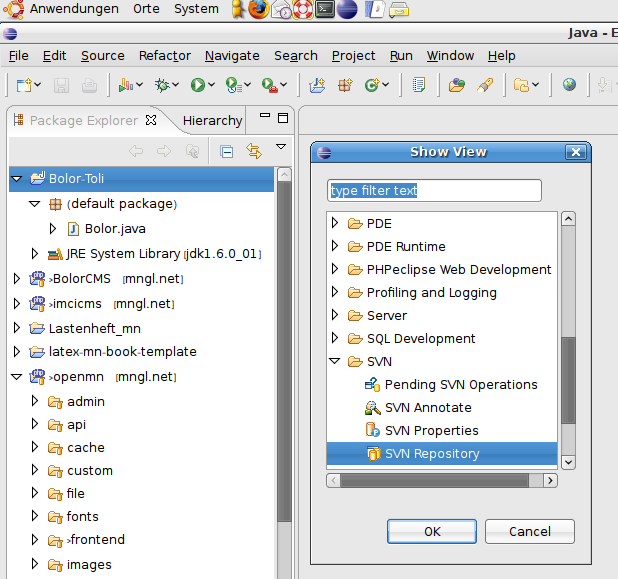Image resolution: width=618 pixels, height=579 pixels.
Task: Minimize the Package Explorer panel
Action: pyautogui.click(x=265, y=115)
